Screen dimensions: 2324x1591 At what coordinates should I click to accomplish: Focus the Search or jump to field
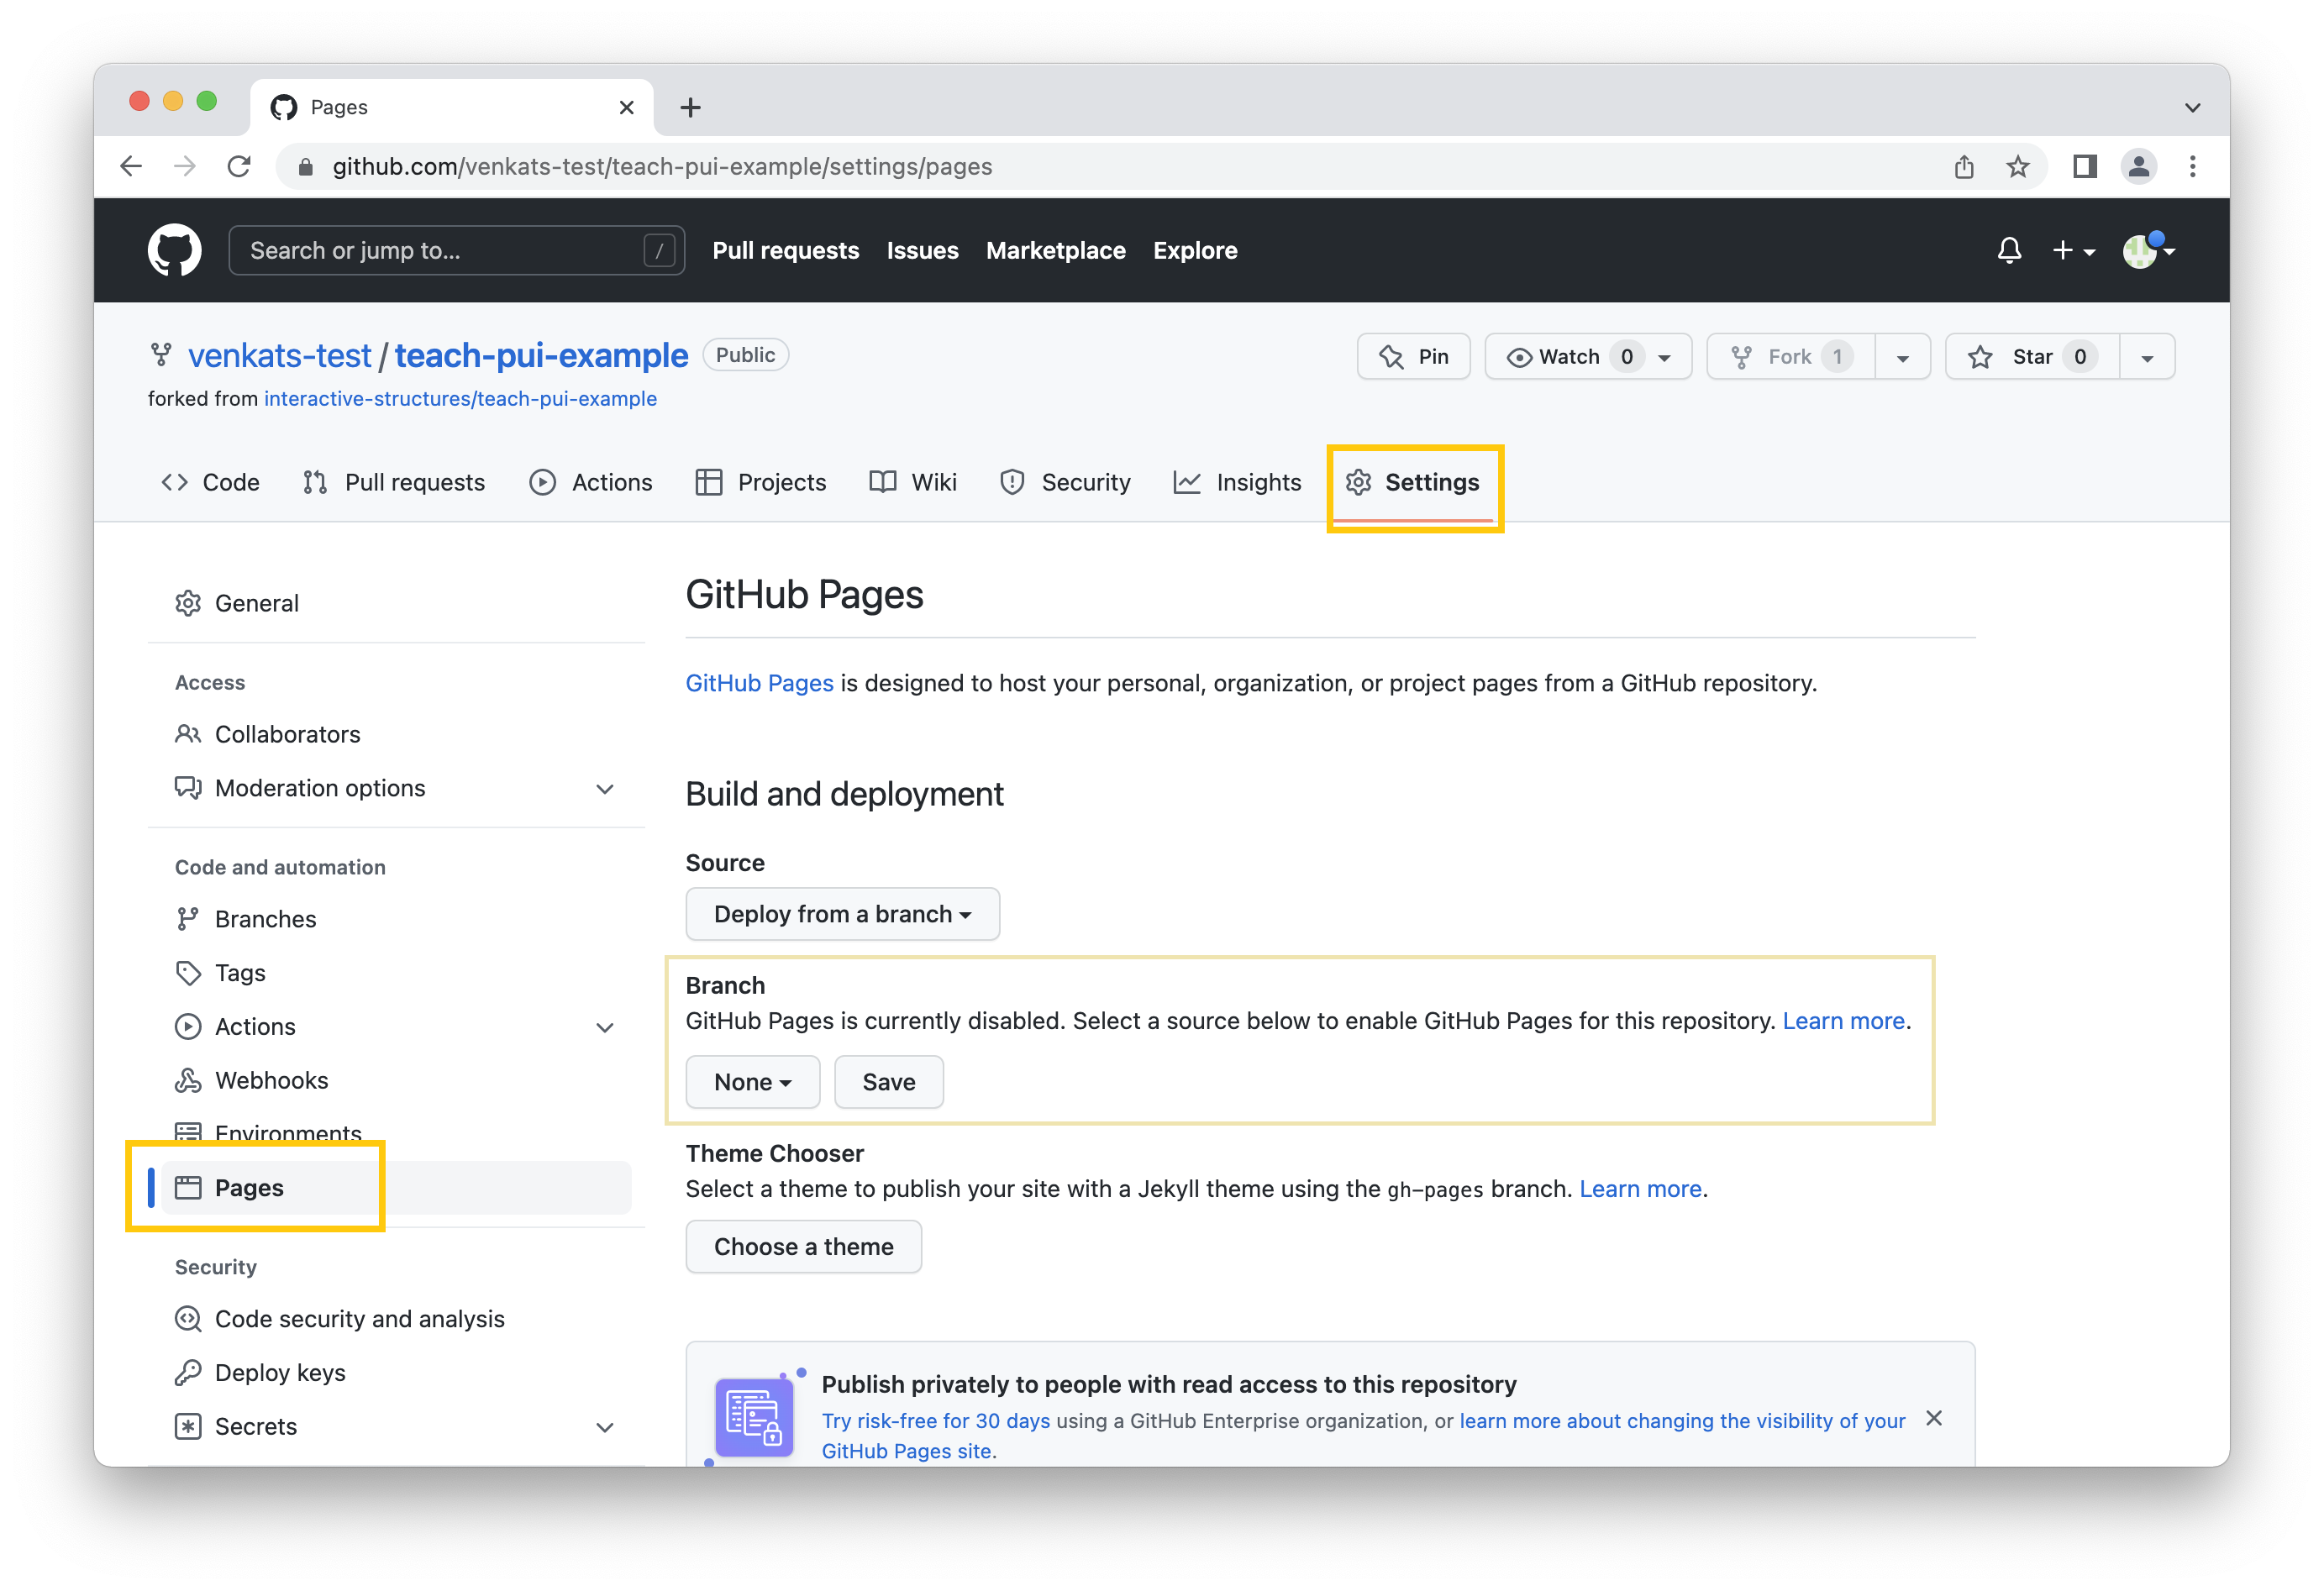pos(456,250)
